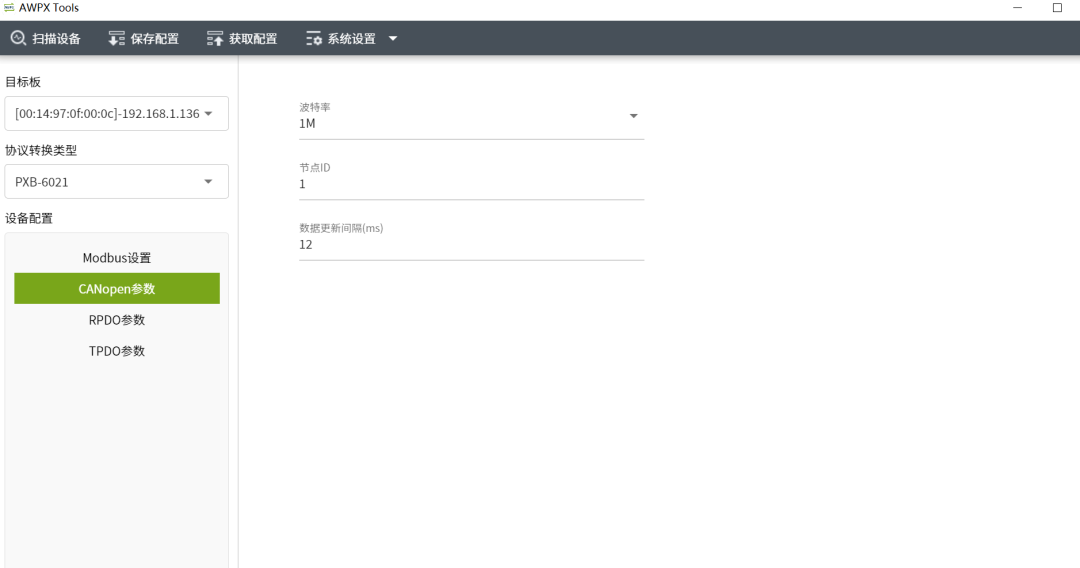Click the scan device magnifier icon

[x=19, y=39]
